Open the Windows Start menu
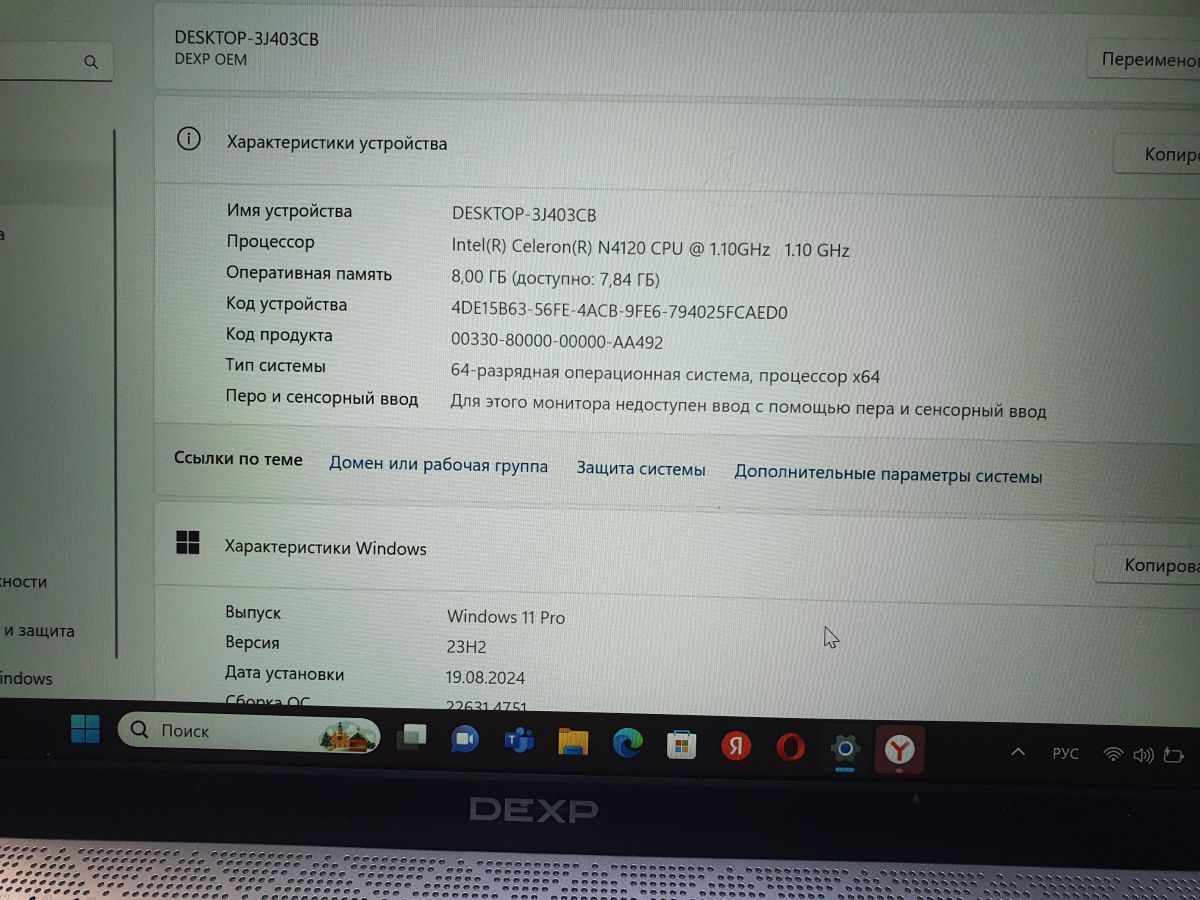The image size is (1200, 900). [x=85, y=730]
